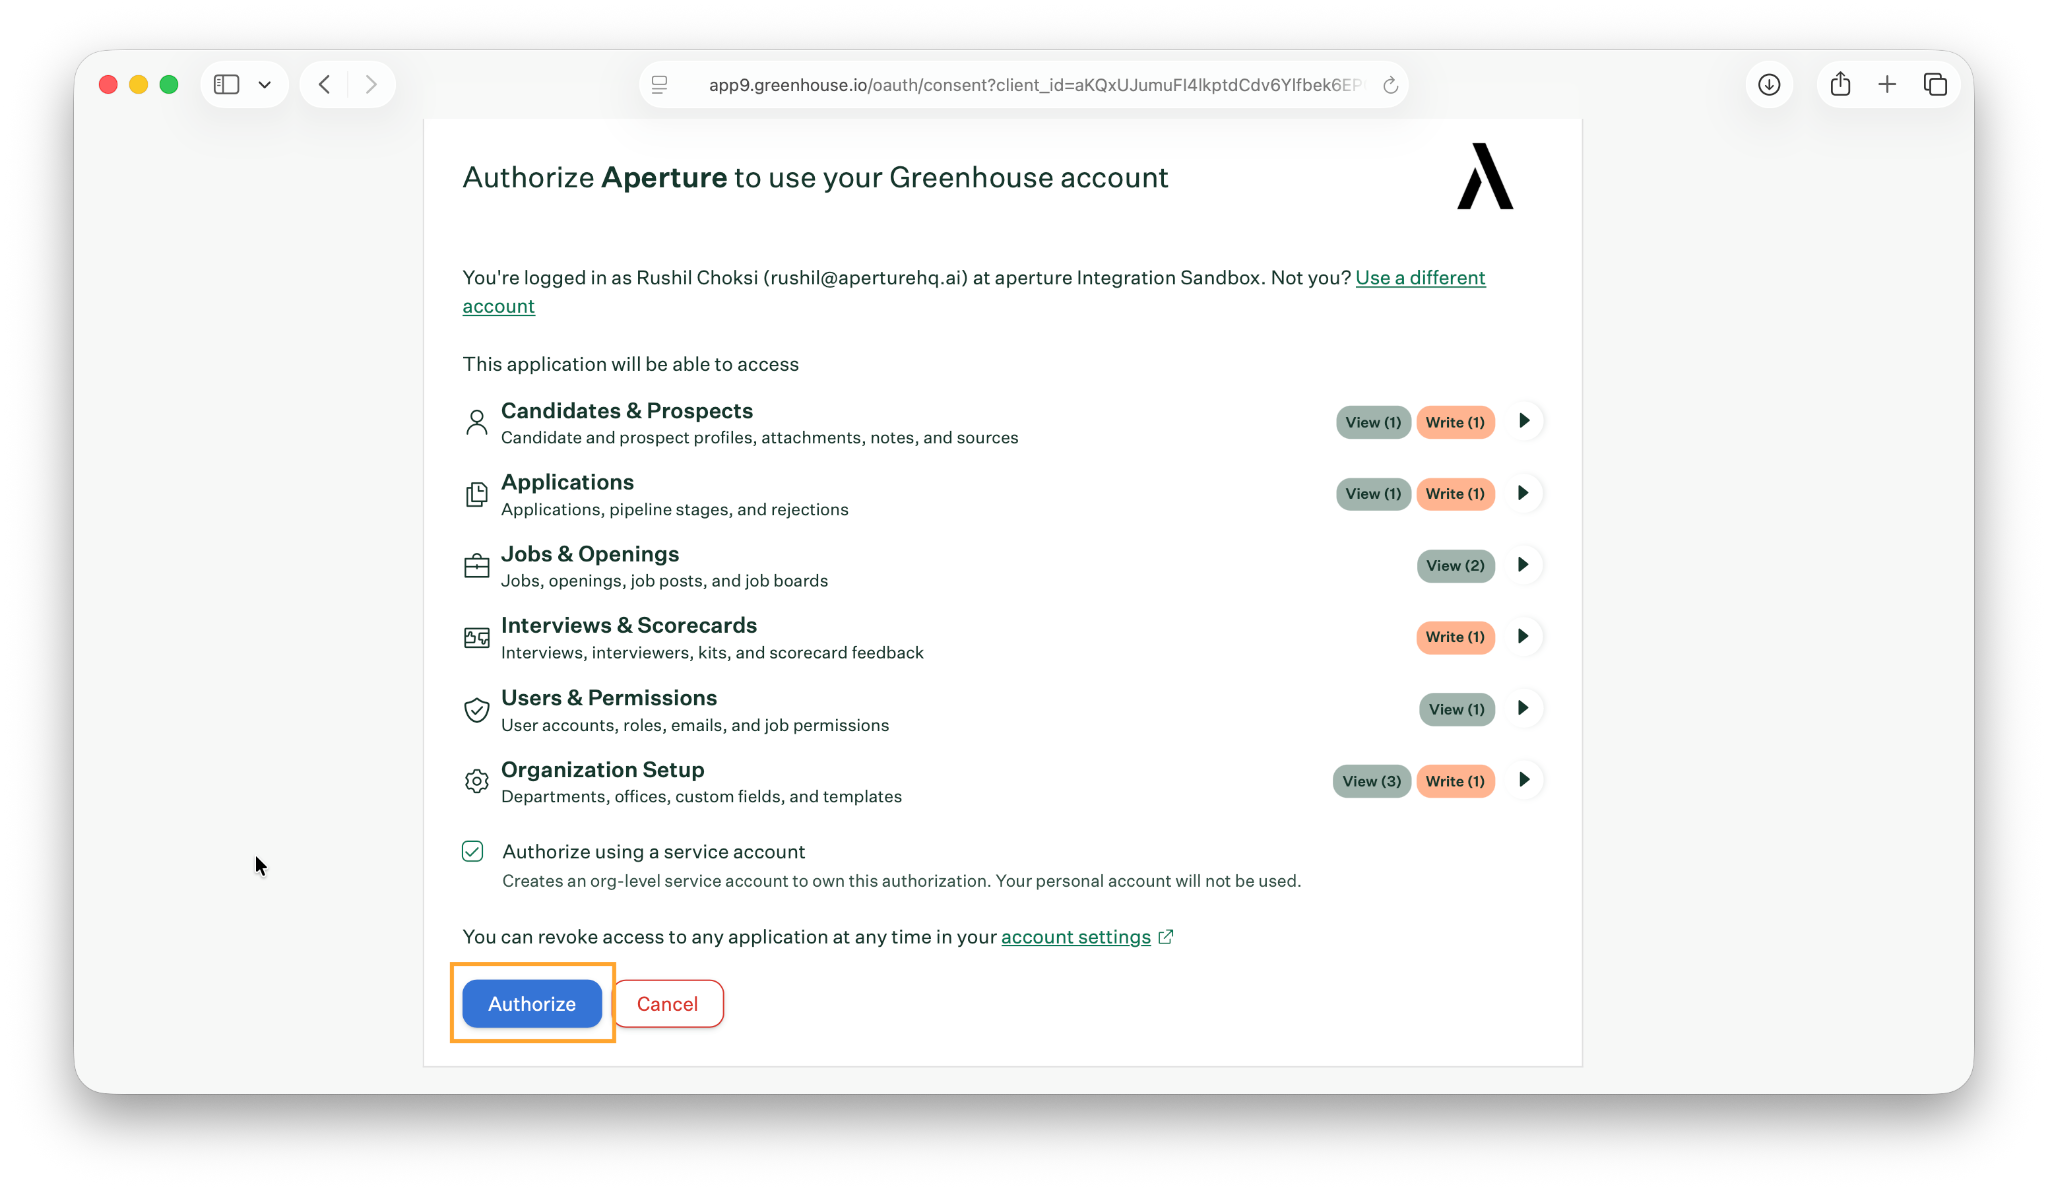Click 'Jobs, openings, job posts, and job boards' text
This screenshot has height=1192, width=2048.
point(664,581)
